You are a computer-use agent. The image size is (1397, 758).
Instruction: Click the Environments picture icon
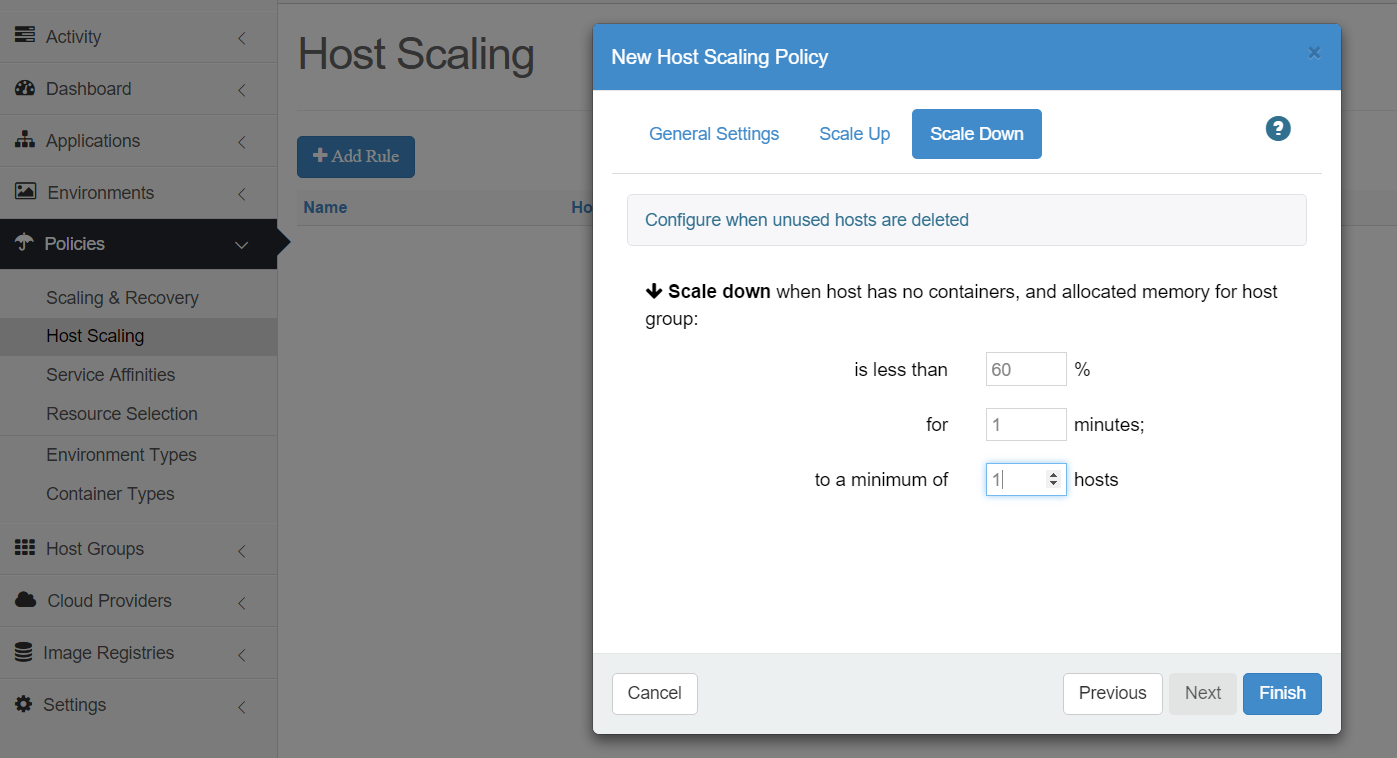[26, 192]
